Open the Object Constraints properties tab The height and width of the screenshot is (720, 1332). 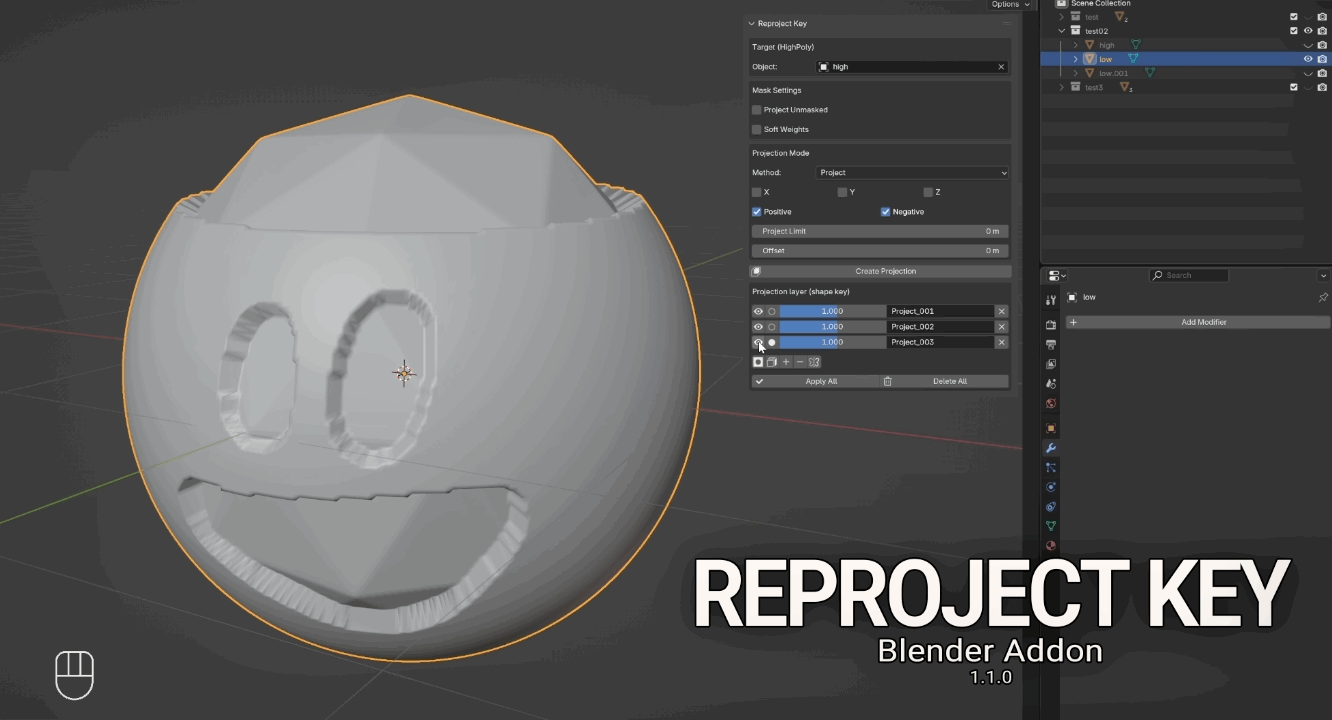point(1051,507)
